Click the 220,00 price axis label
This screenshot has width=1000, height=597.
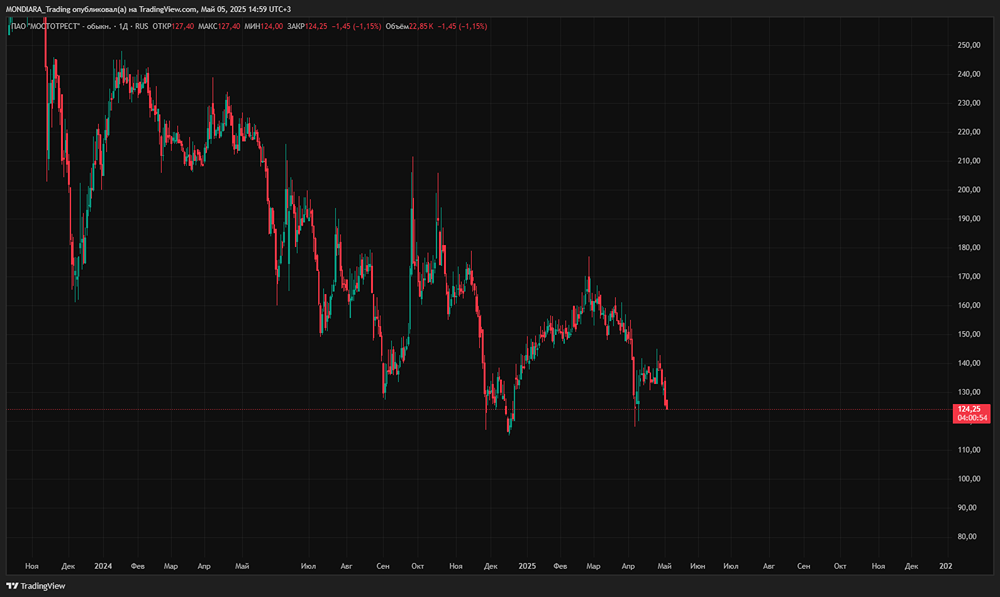point(969,132)
